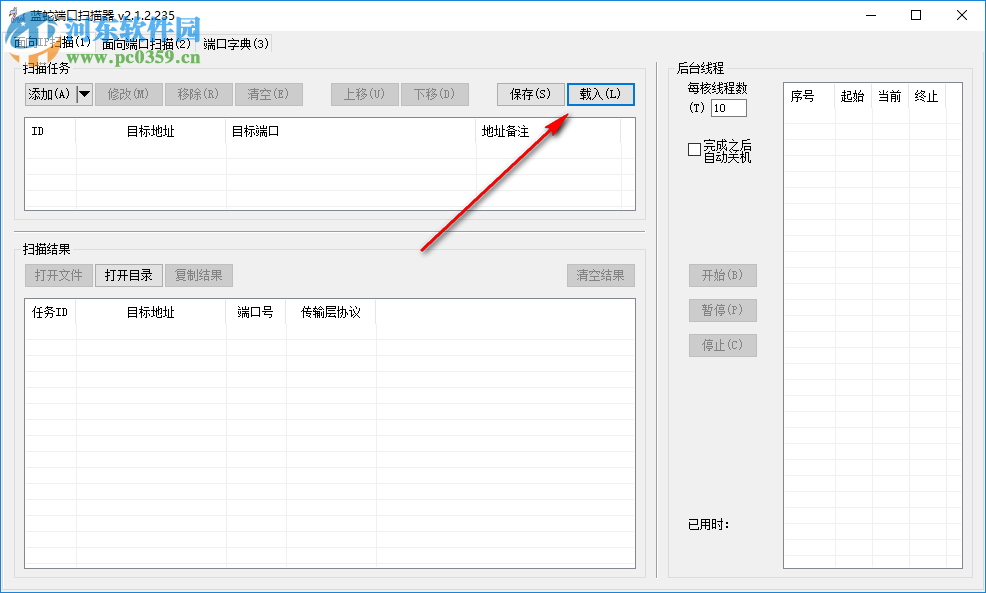The width and height of the screenshot is (986, 593).
Task: Click 目标地址 header in task list
Action: 150,131
